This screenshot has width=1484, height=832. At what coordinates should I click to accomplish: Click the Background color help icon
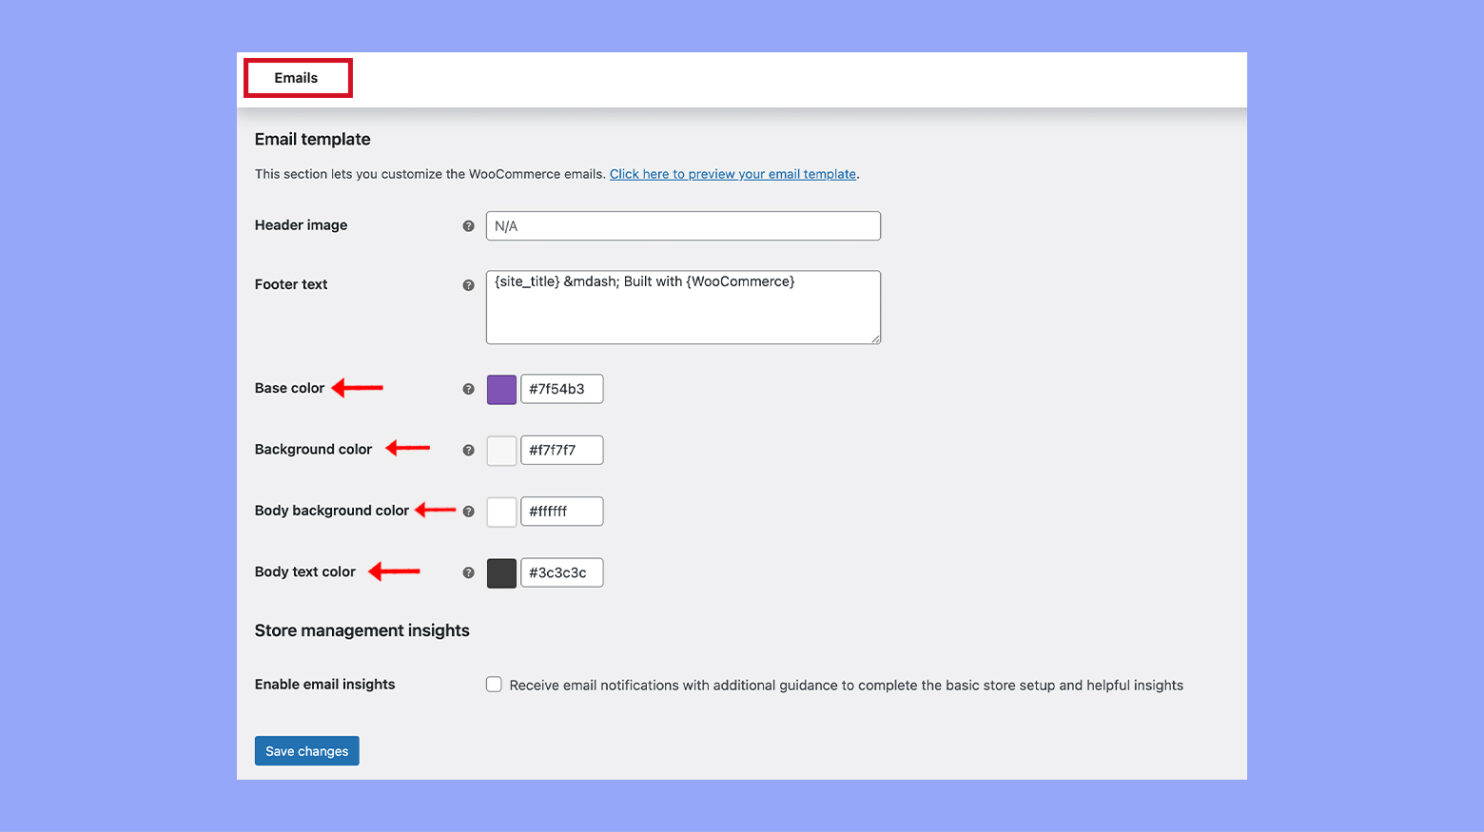pos(468,450)
